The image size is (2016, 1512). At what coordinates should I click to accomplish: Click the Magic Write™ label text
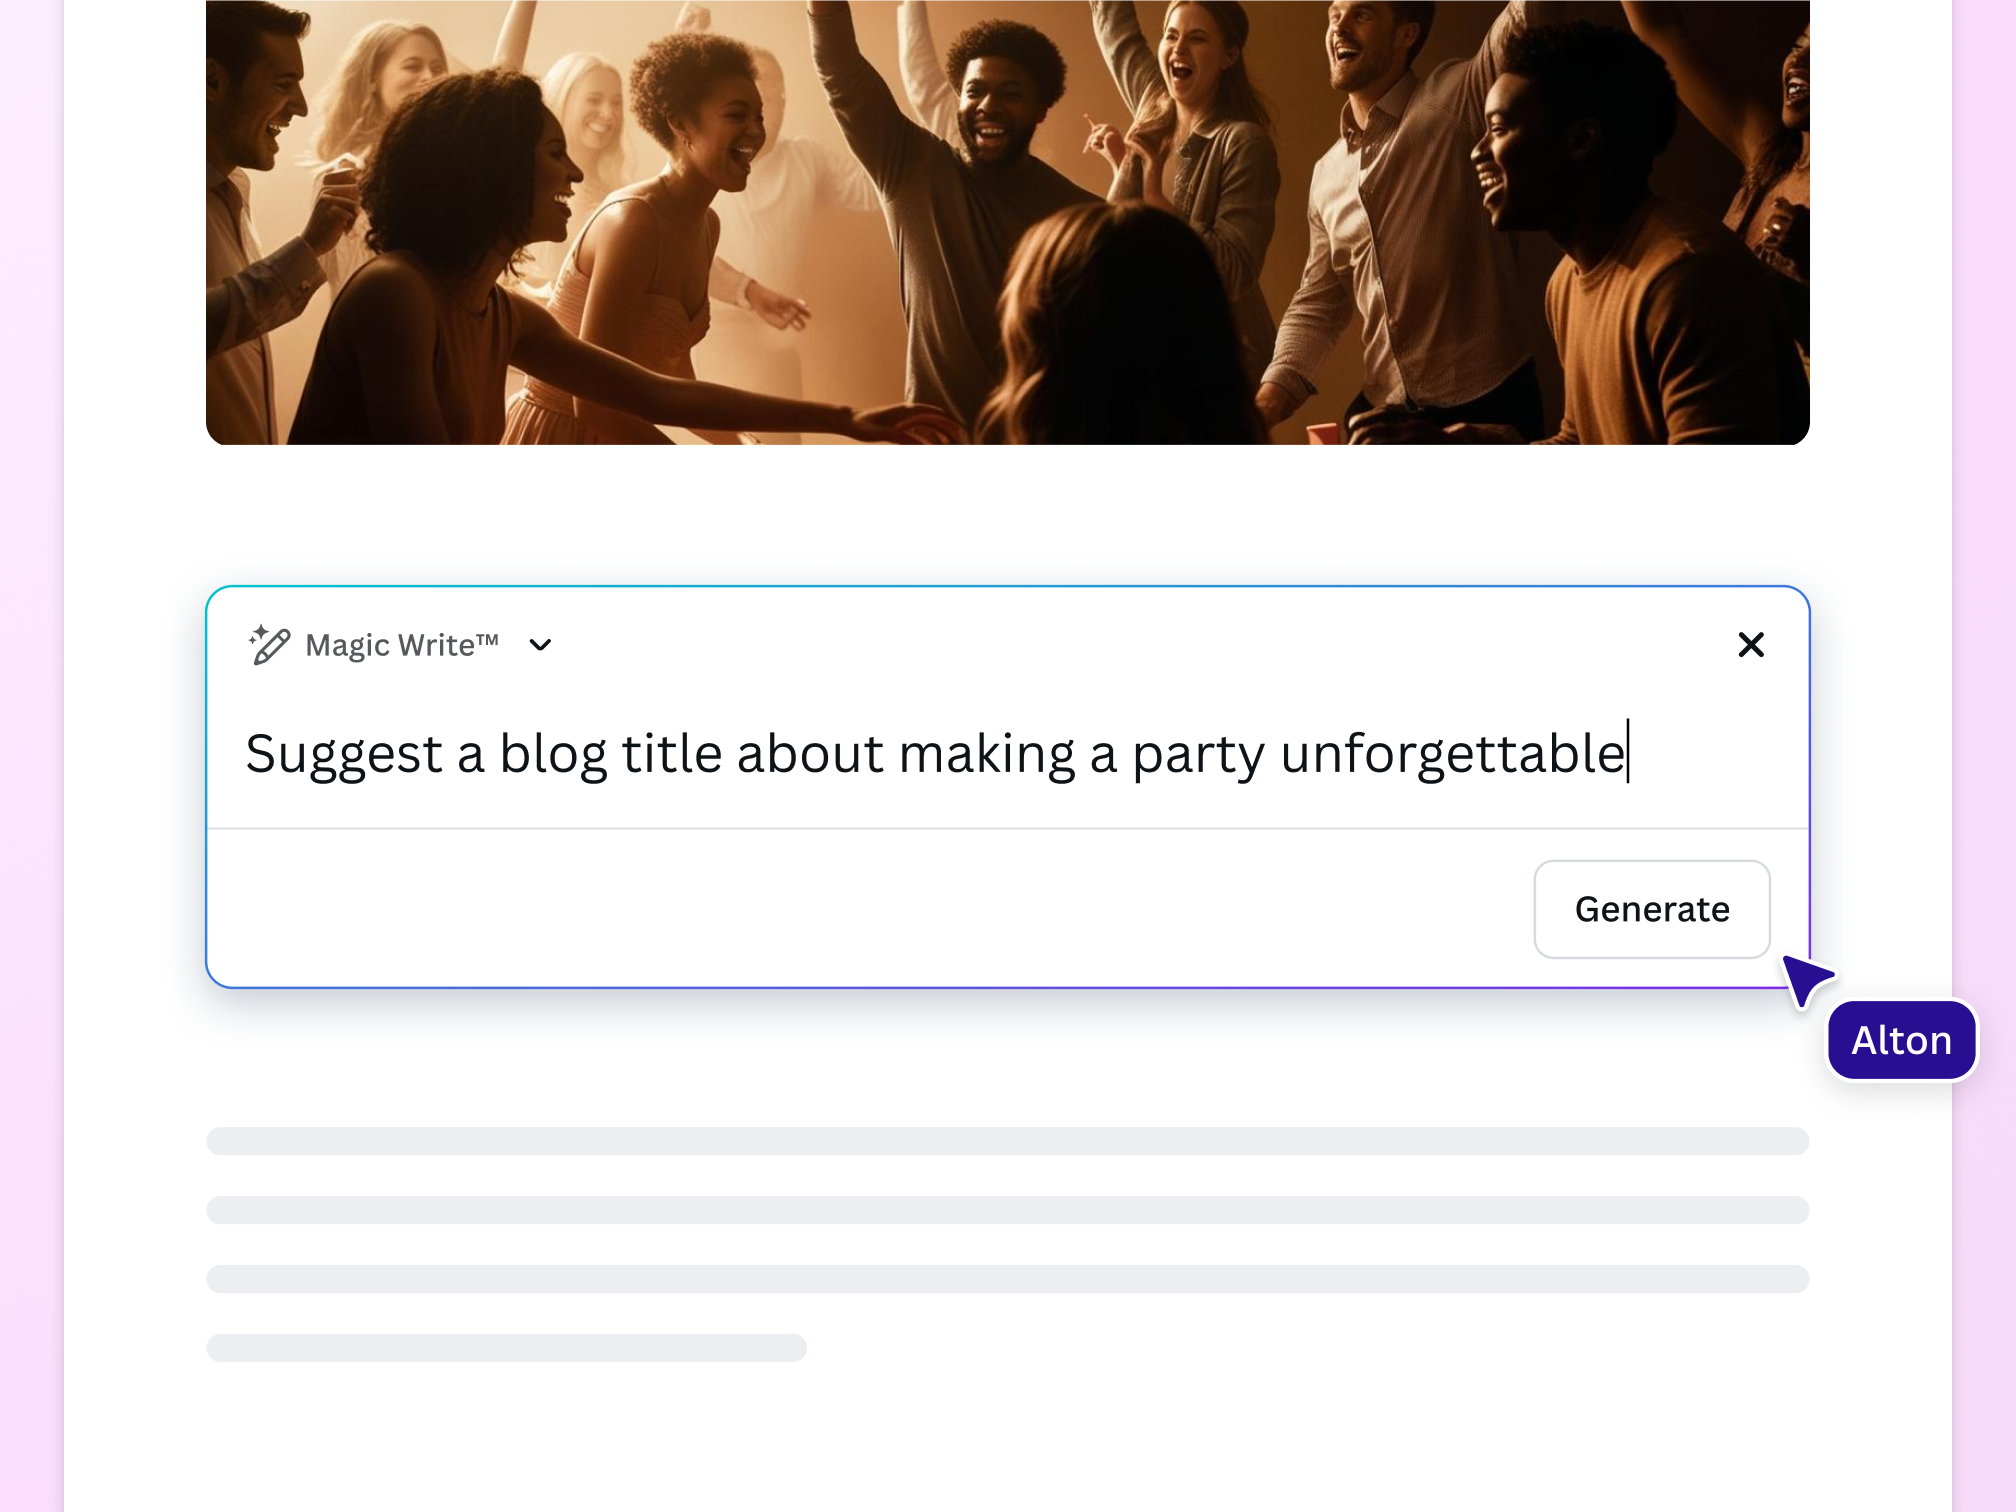pyautogui.click(x=401, y=645)
